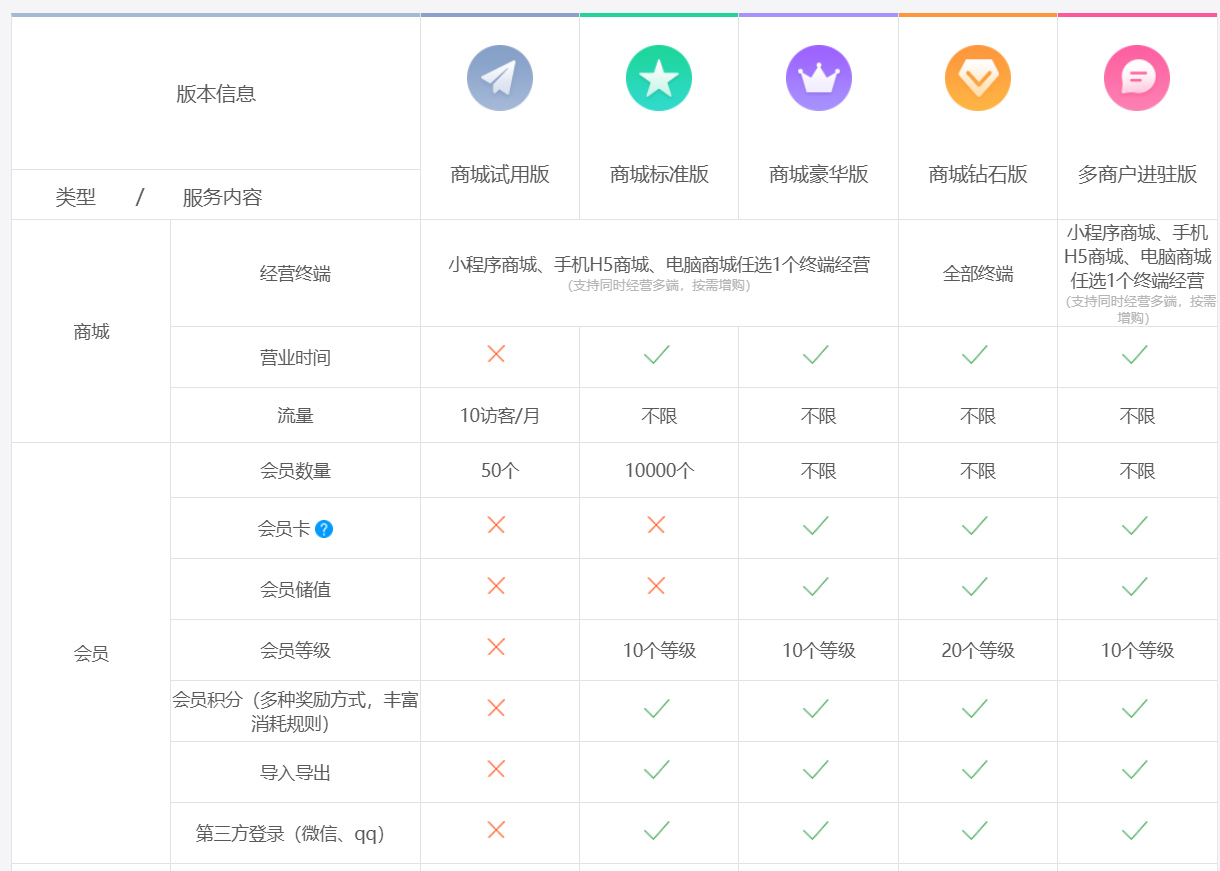Click the 全部终端 cell in 商城钻石版
Viewport: 1220px width, 871px height.
978,274
